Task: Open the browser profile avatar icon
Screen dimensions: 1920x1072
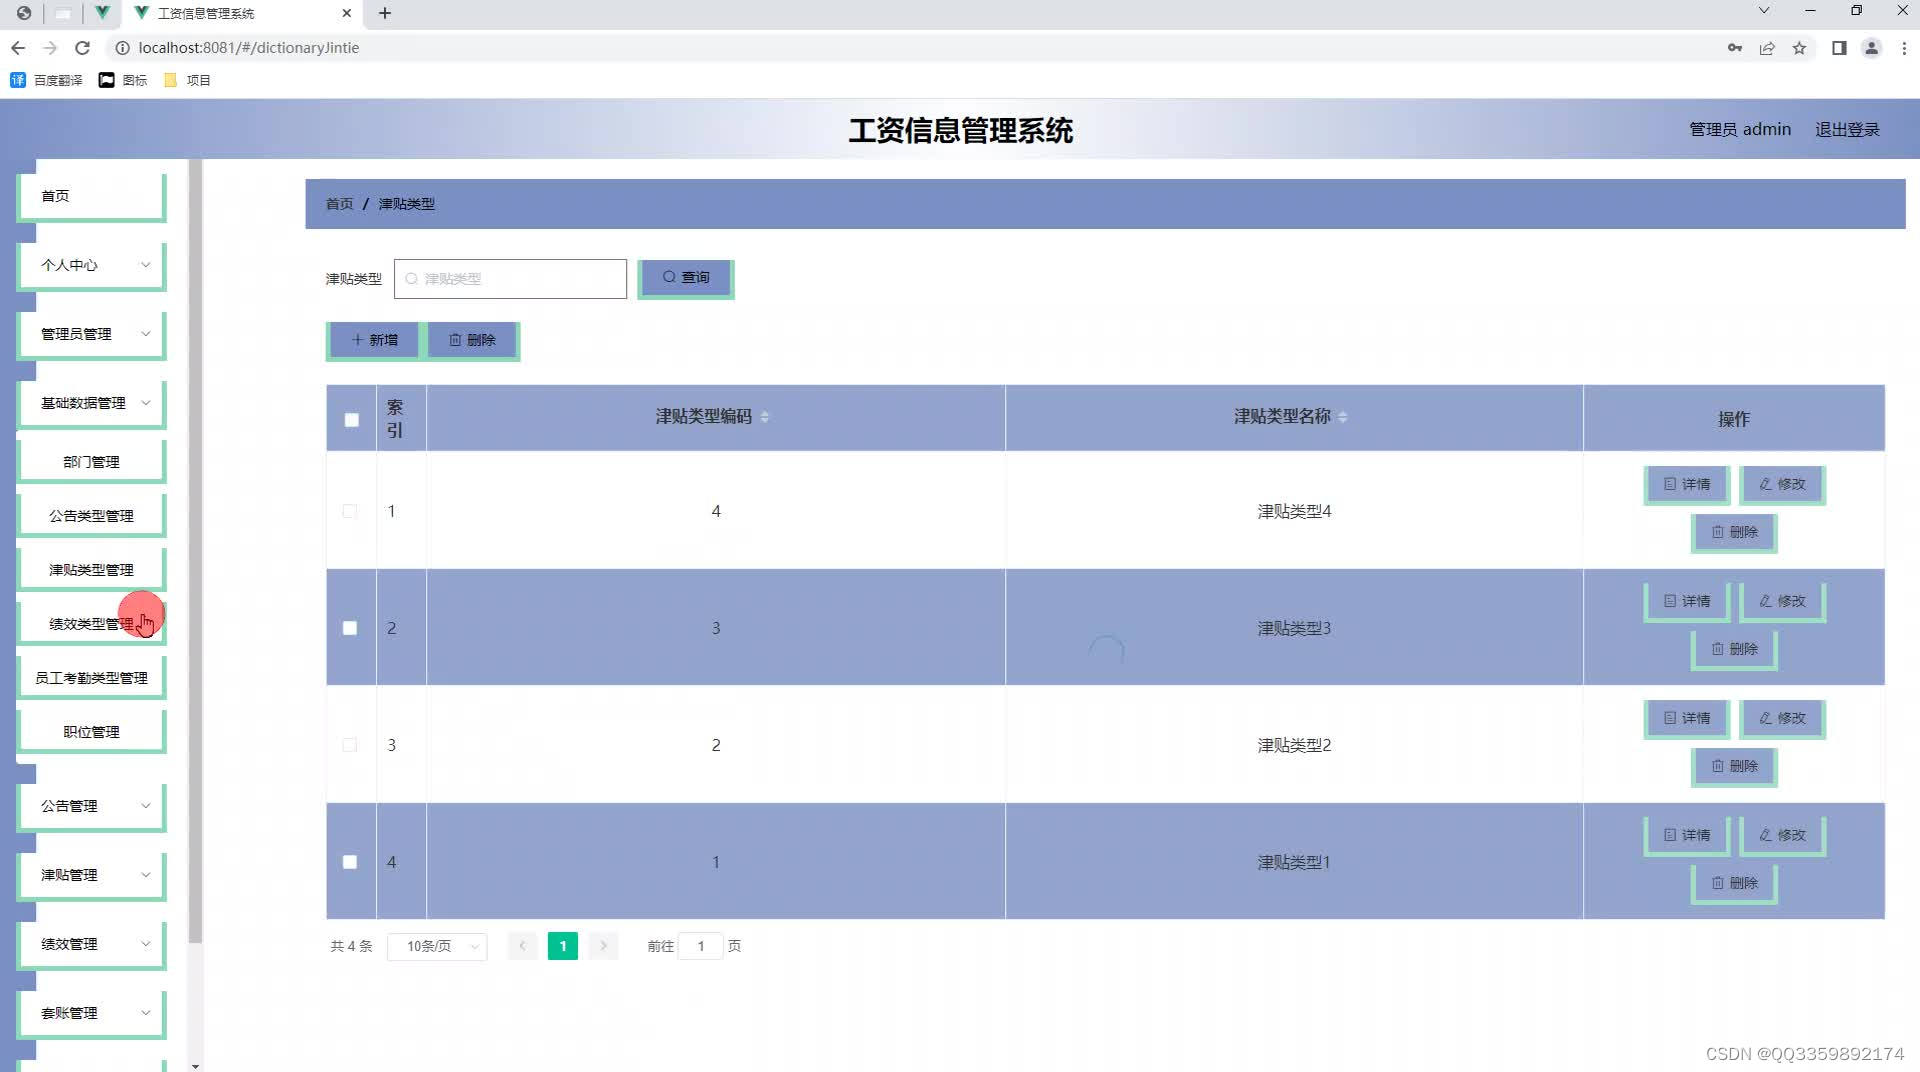Action: (x=1871, y=48)
